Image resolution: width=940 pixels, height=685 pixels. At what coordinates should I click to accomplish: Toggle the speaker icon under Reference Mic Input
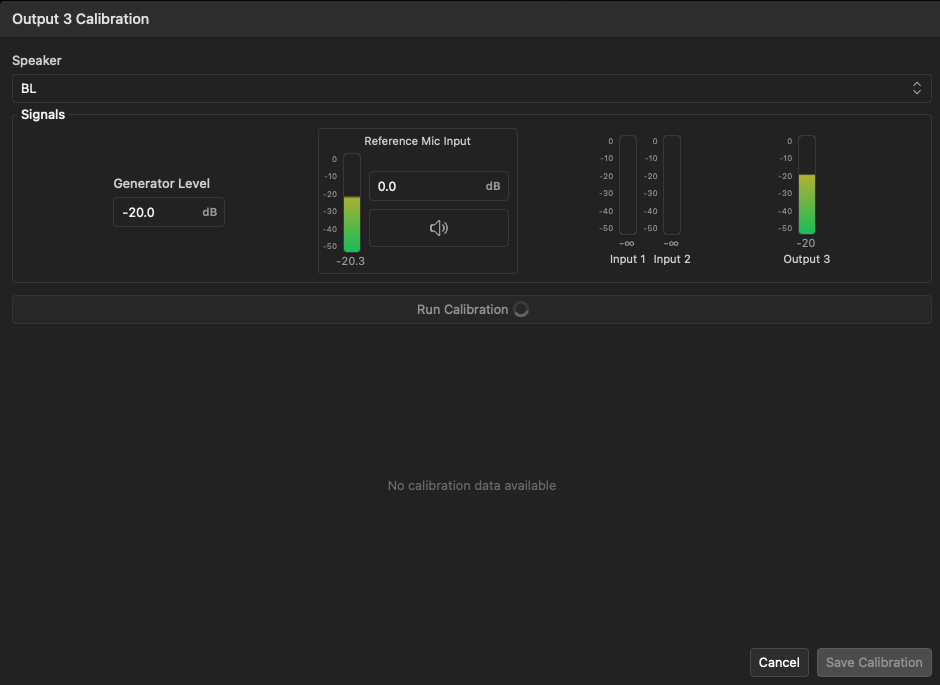438,228
